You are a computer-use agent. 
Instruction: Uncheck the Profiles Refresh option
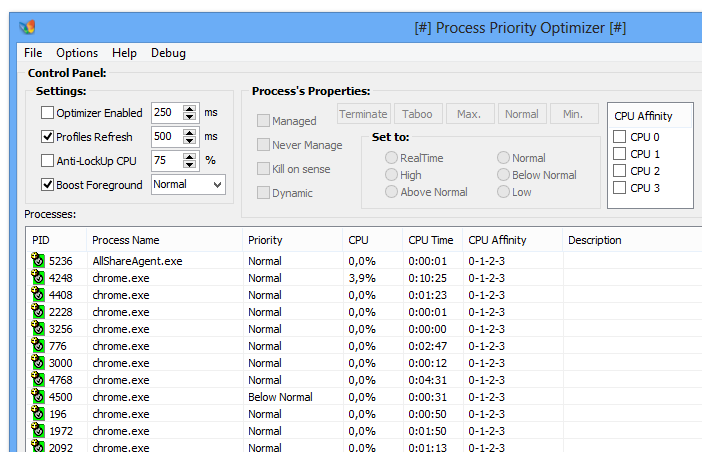point(47,137)
